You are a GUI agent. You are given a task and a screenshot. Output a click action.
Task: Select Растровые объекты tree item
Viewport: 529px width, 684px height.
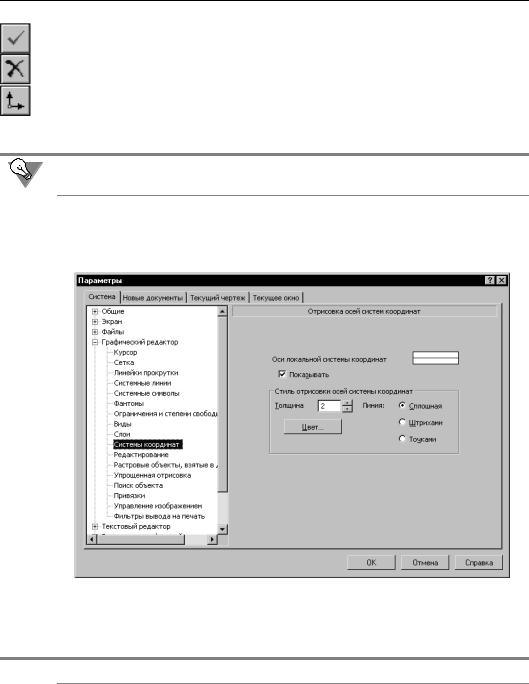[x=165, y=465]
